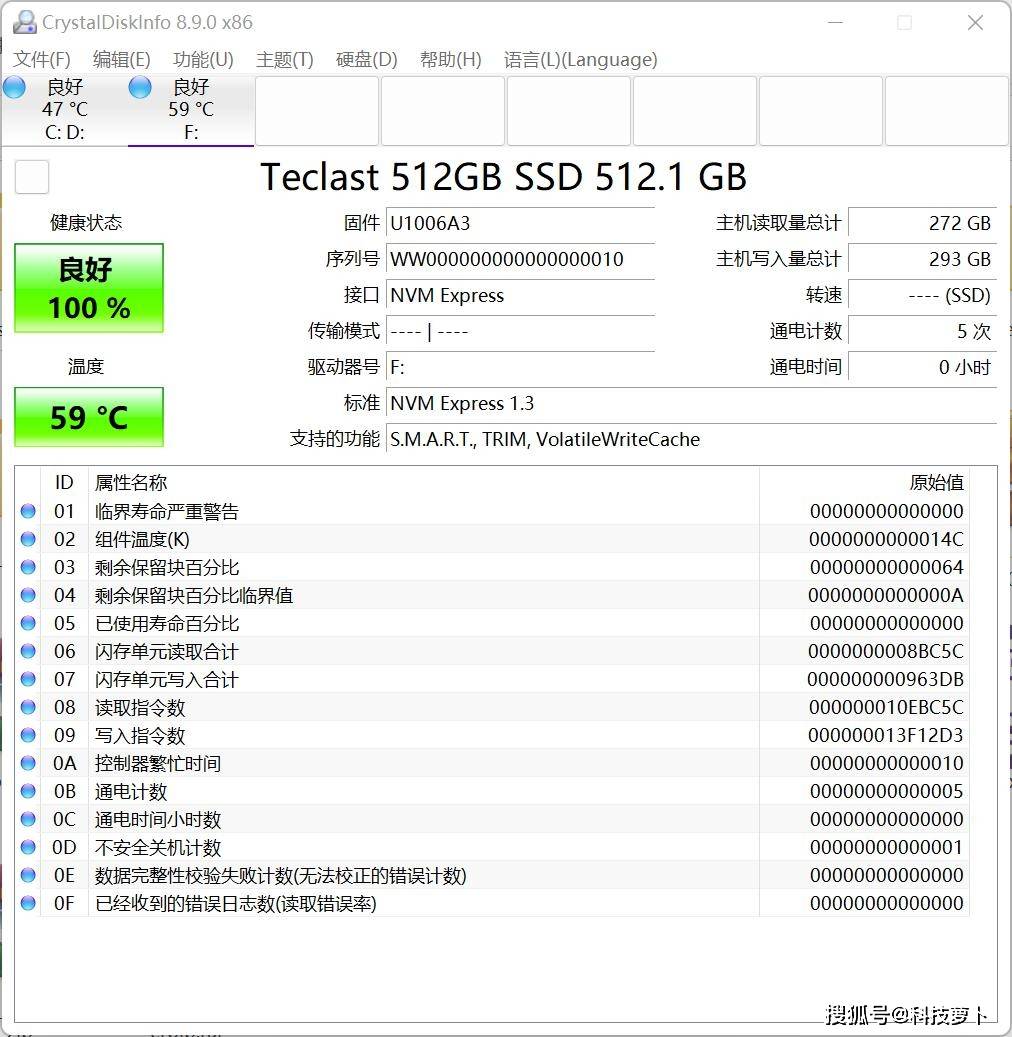Open the 功能(U) menu

pyautogui.click(x=203, y=60)
